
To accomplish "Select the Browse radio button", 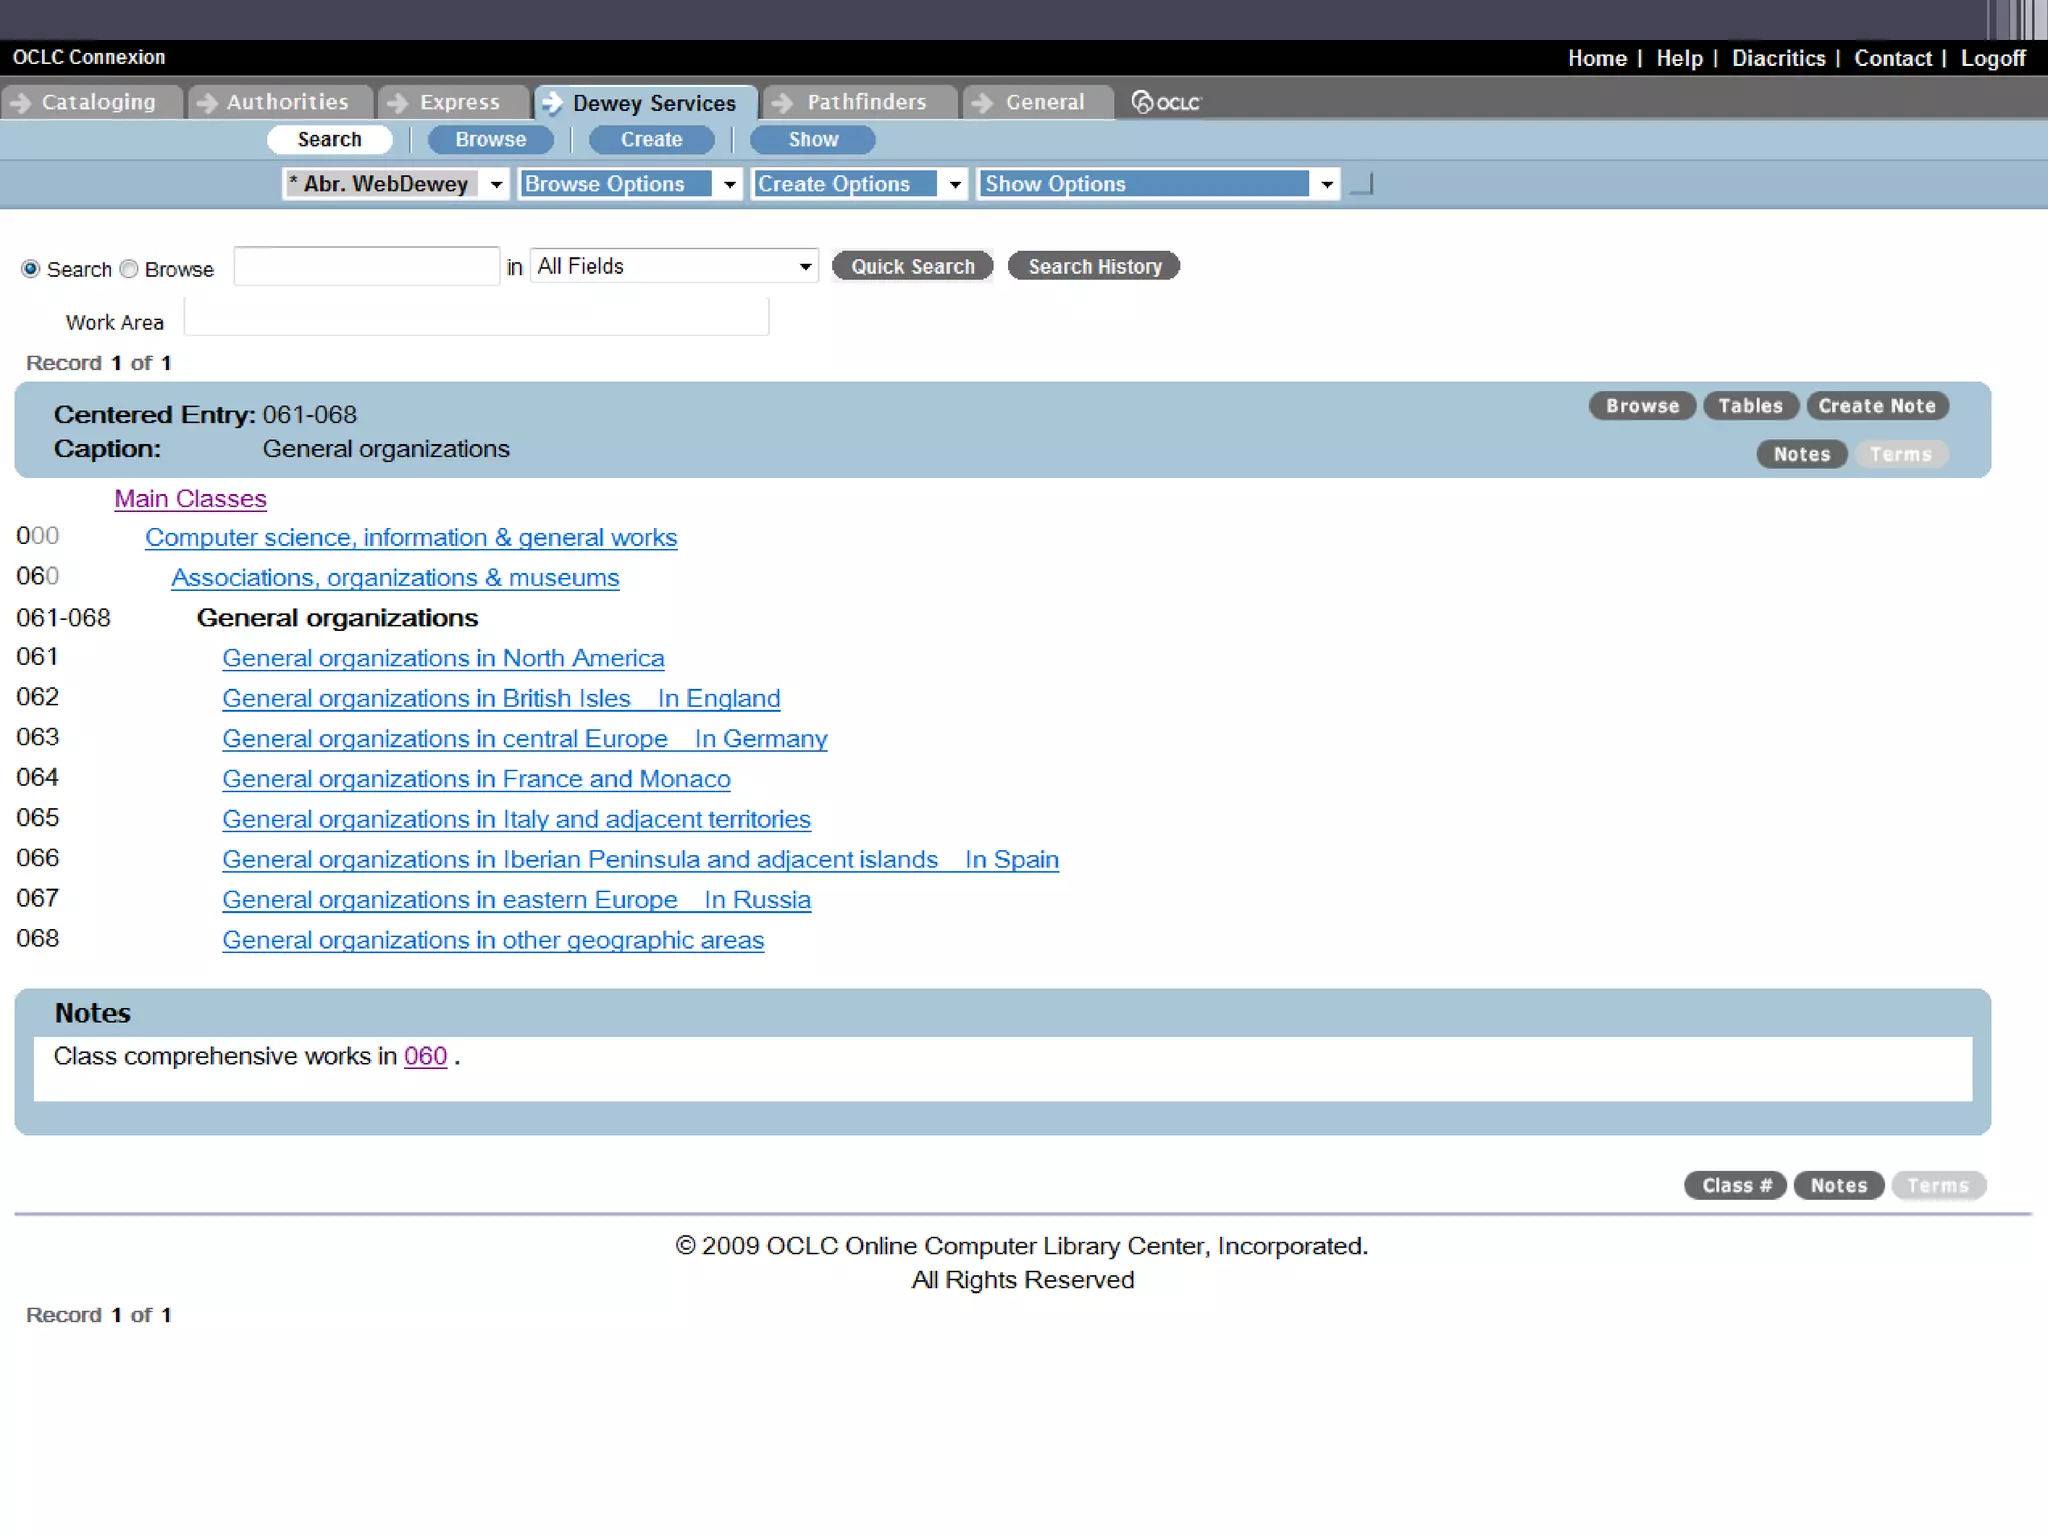I will coord(129,269).
